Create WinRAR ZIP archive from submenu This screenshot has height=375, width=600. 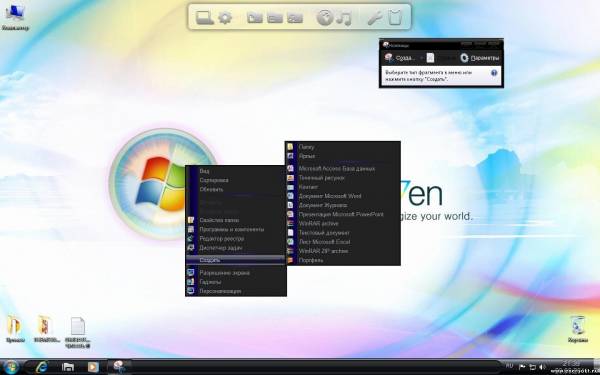click(x=343, y=251)
